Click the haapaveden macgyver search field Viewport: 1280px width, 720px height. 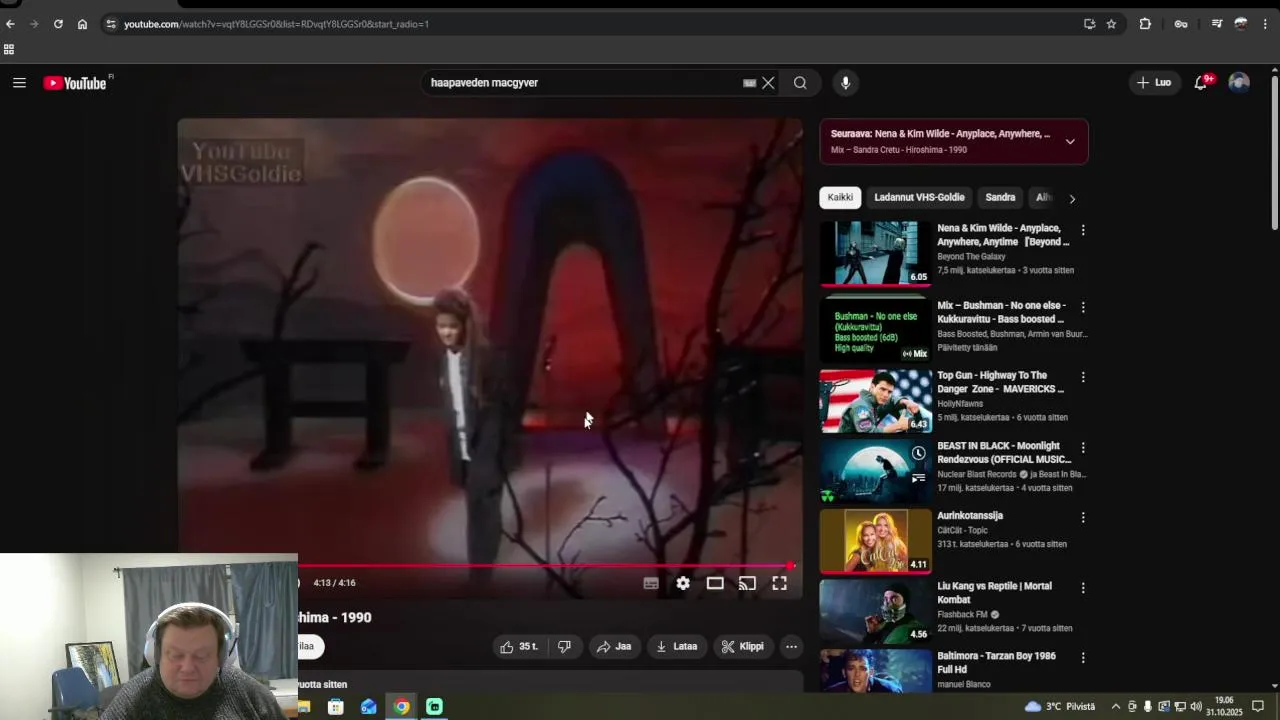582,83
